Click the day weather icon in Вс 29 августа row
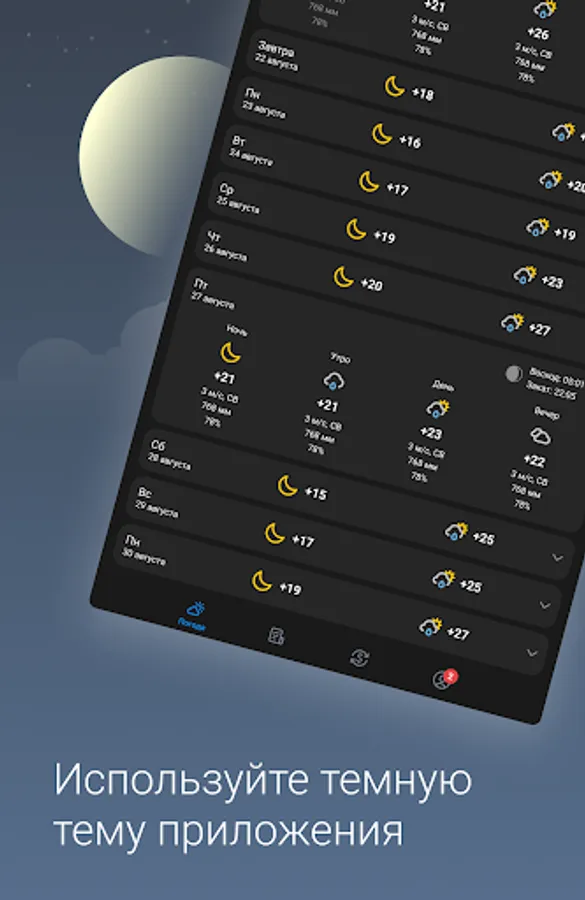The image size is (585, 900). pyautogui.click(x=443, y=579)
